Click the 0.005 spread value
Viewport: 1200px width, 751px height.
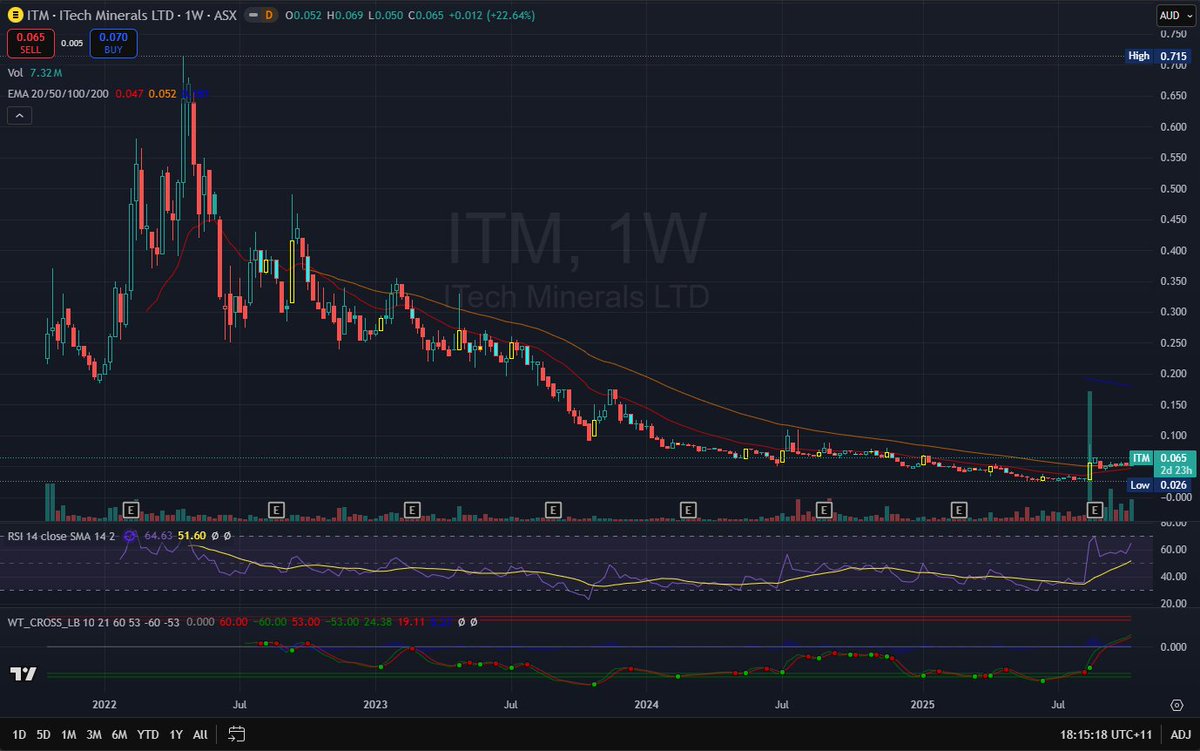(x=72, y=43)
